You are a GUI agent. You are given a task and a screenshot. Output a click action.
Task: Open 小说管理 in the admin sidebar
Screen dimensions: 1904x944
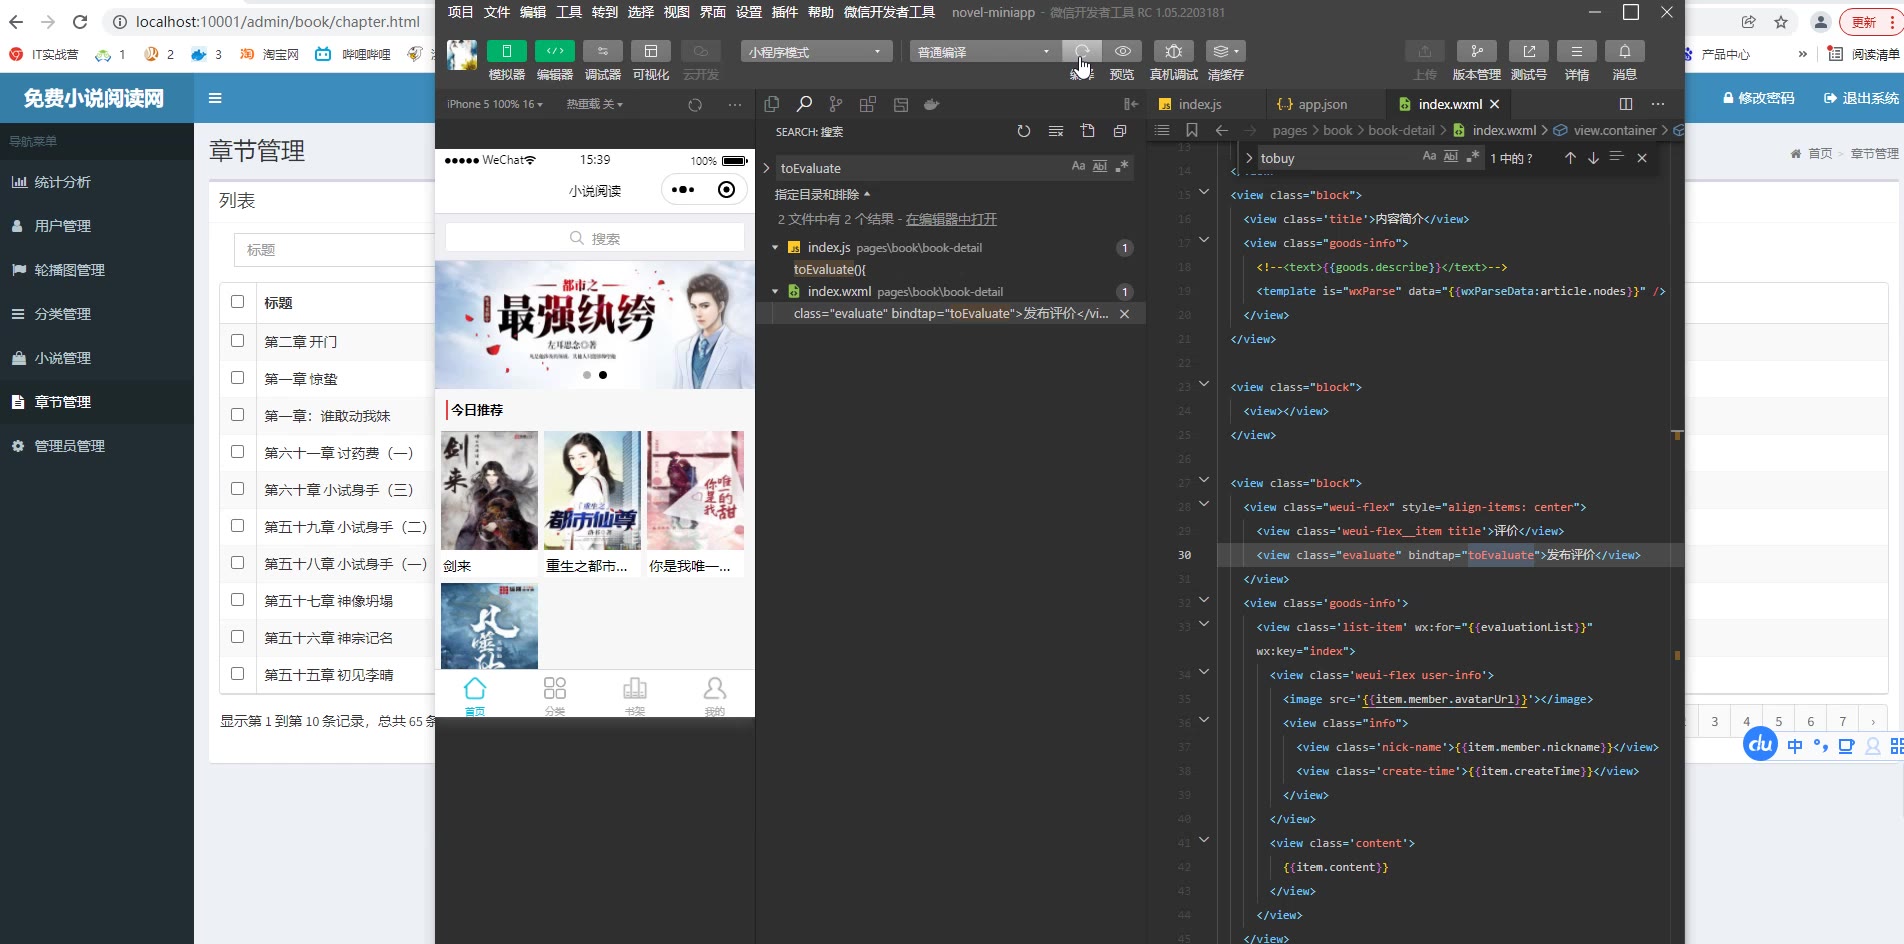pos(62,358)
